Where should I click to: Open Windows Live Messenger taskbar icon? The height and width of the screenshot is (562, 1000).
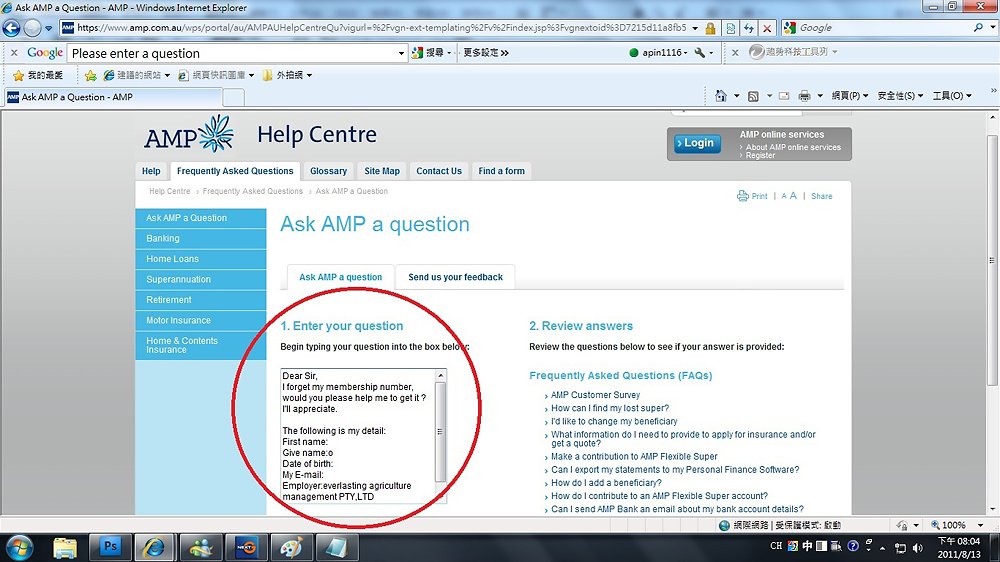(x=202, y=548)
